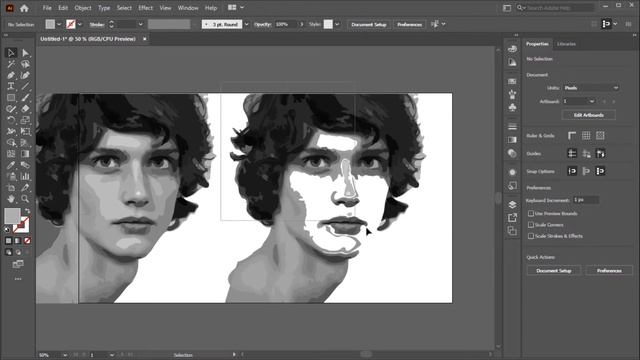Select the Rectangle tool
This screenshot has width=640, height=360.
click(11, 98)
